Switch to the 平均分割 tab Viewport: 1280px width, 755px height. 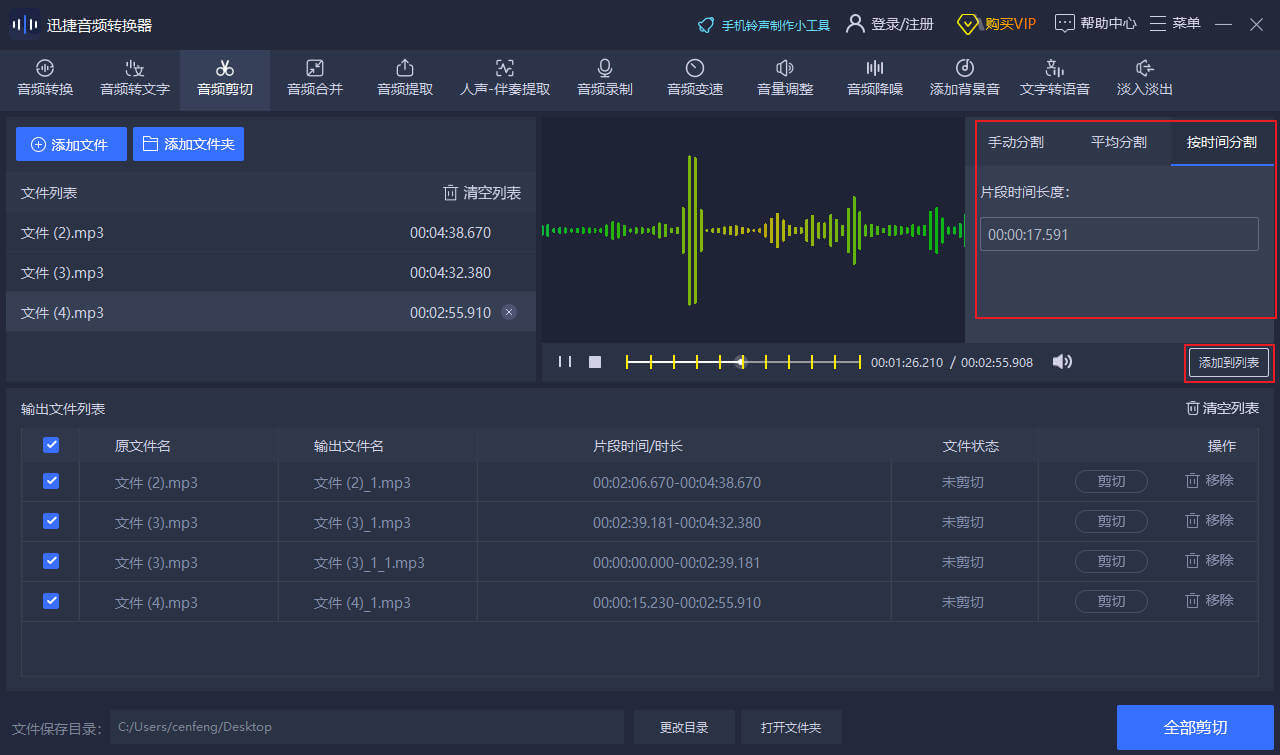click(x=1119, y=142)
